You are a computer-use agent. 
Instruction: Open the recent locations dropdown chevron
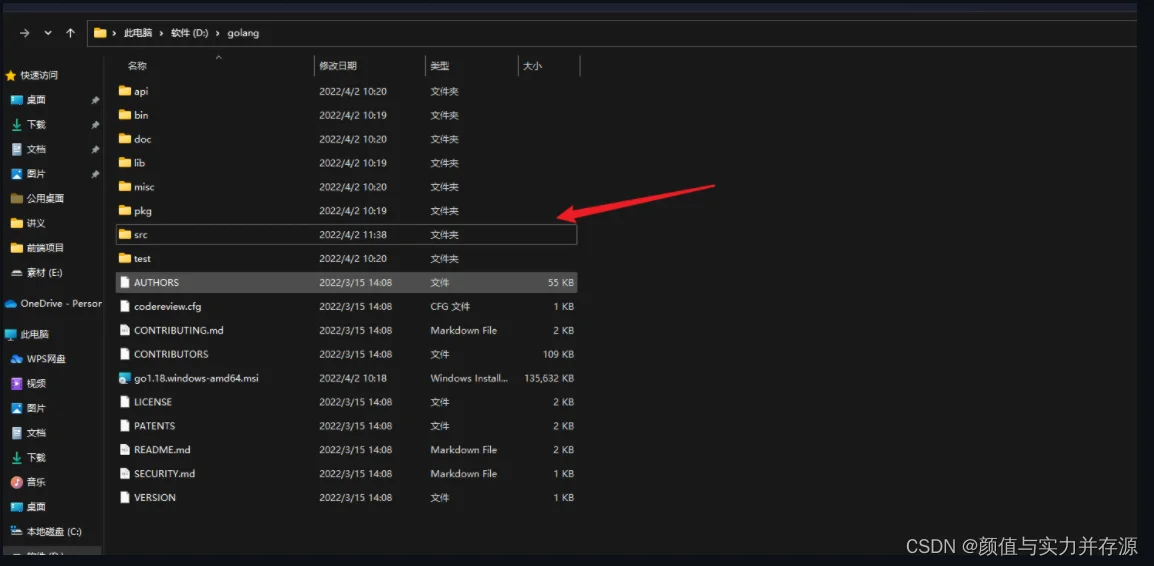coord(48,33)
